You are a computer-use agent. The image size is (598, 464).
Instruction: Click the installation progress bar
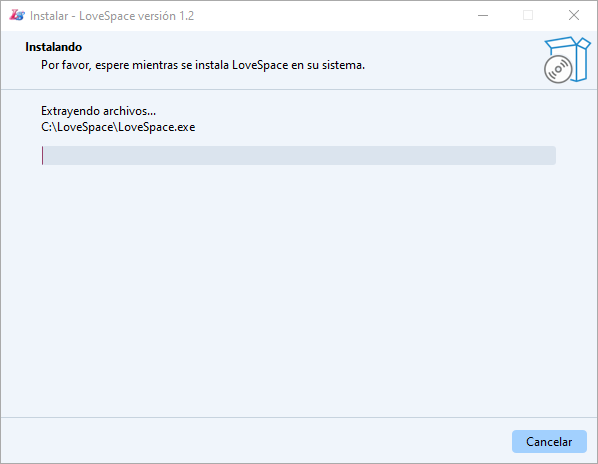click(299, 156)
